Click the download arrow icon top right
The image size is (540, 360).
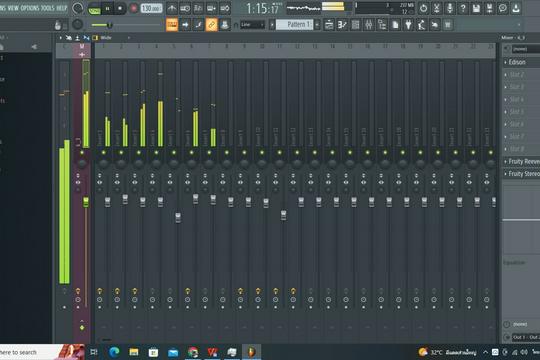click(x=516, y=8)
